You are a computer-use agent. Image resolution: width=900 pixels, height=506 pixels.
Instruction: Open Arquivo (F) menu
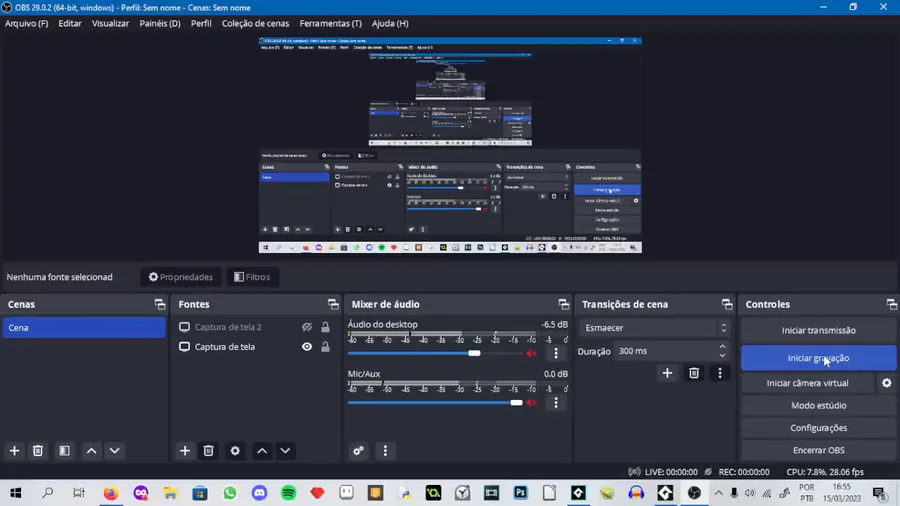point(26,24)
